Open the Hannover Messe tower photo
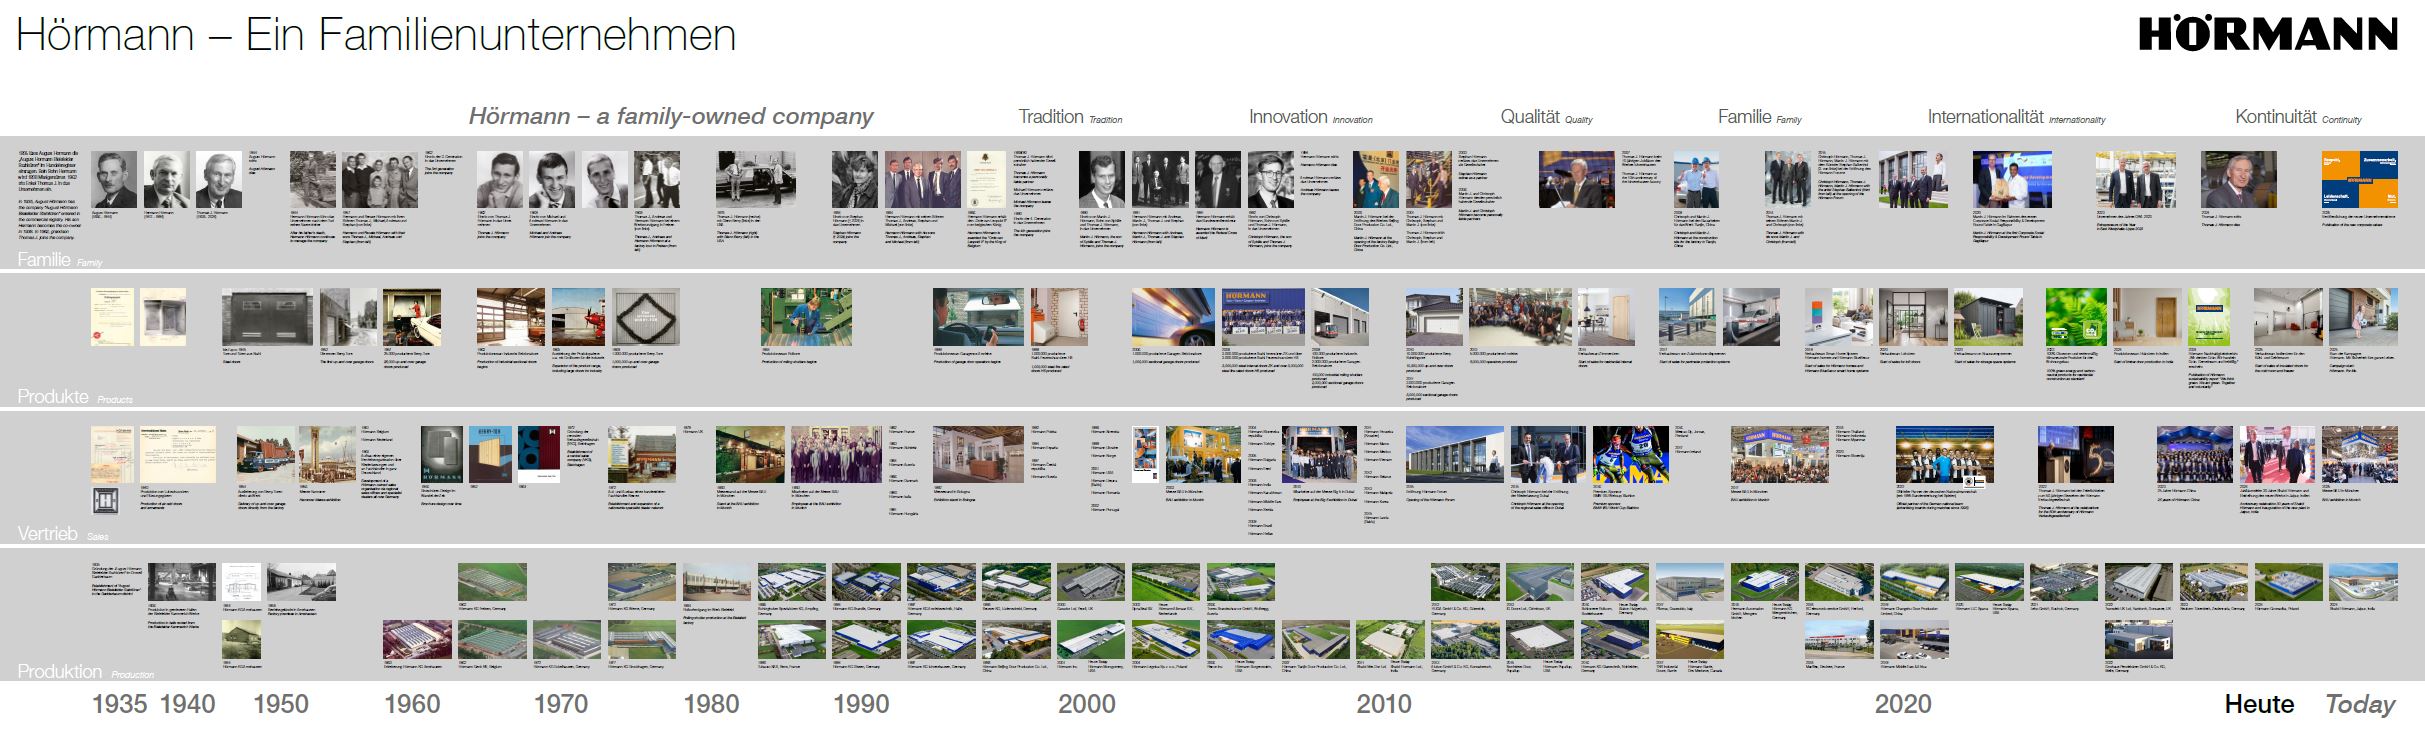 tap(326, 456)
